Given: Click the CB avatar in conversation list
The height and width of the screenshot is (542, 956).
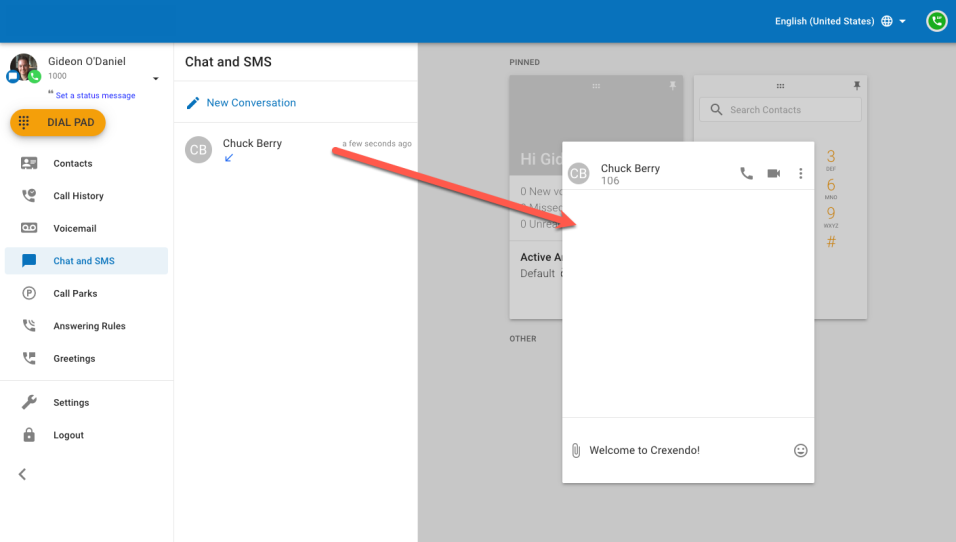Looking at the screenshot, I should point(198,150).
